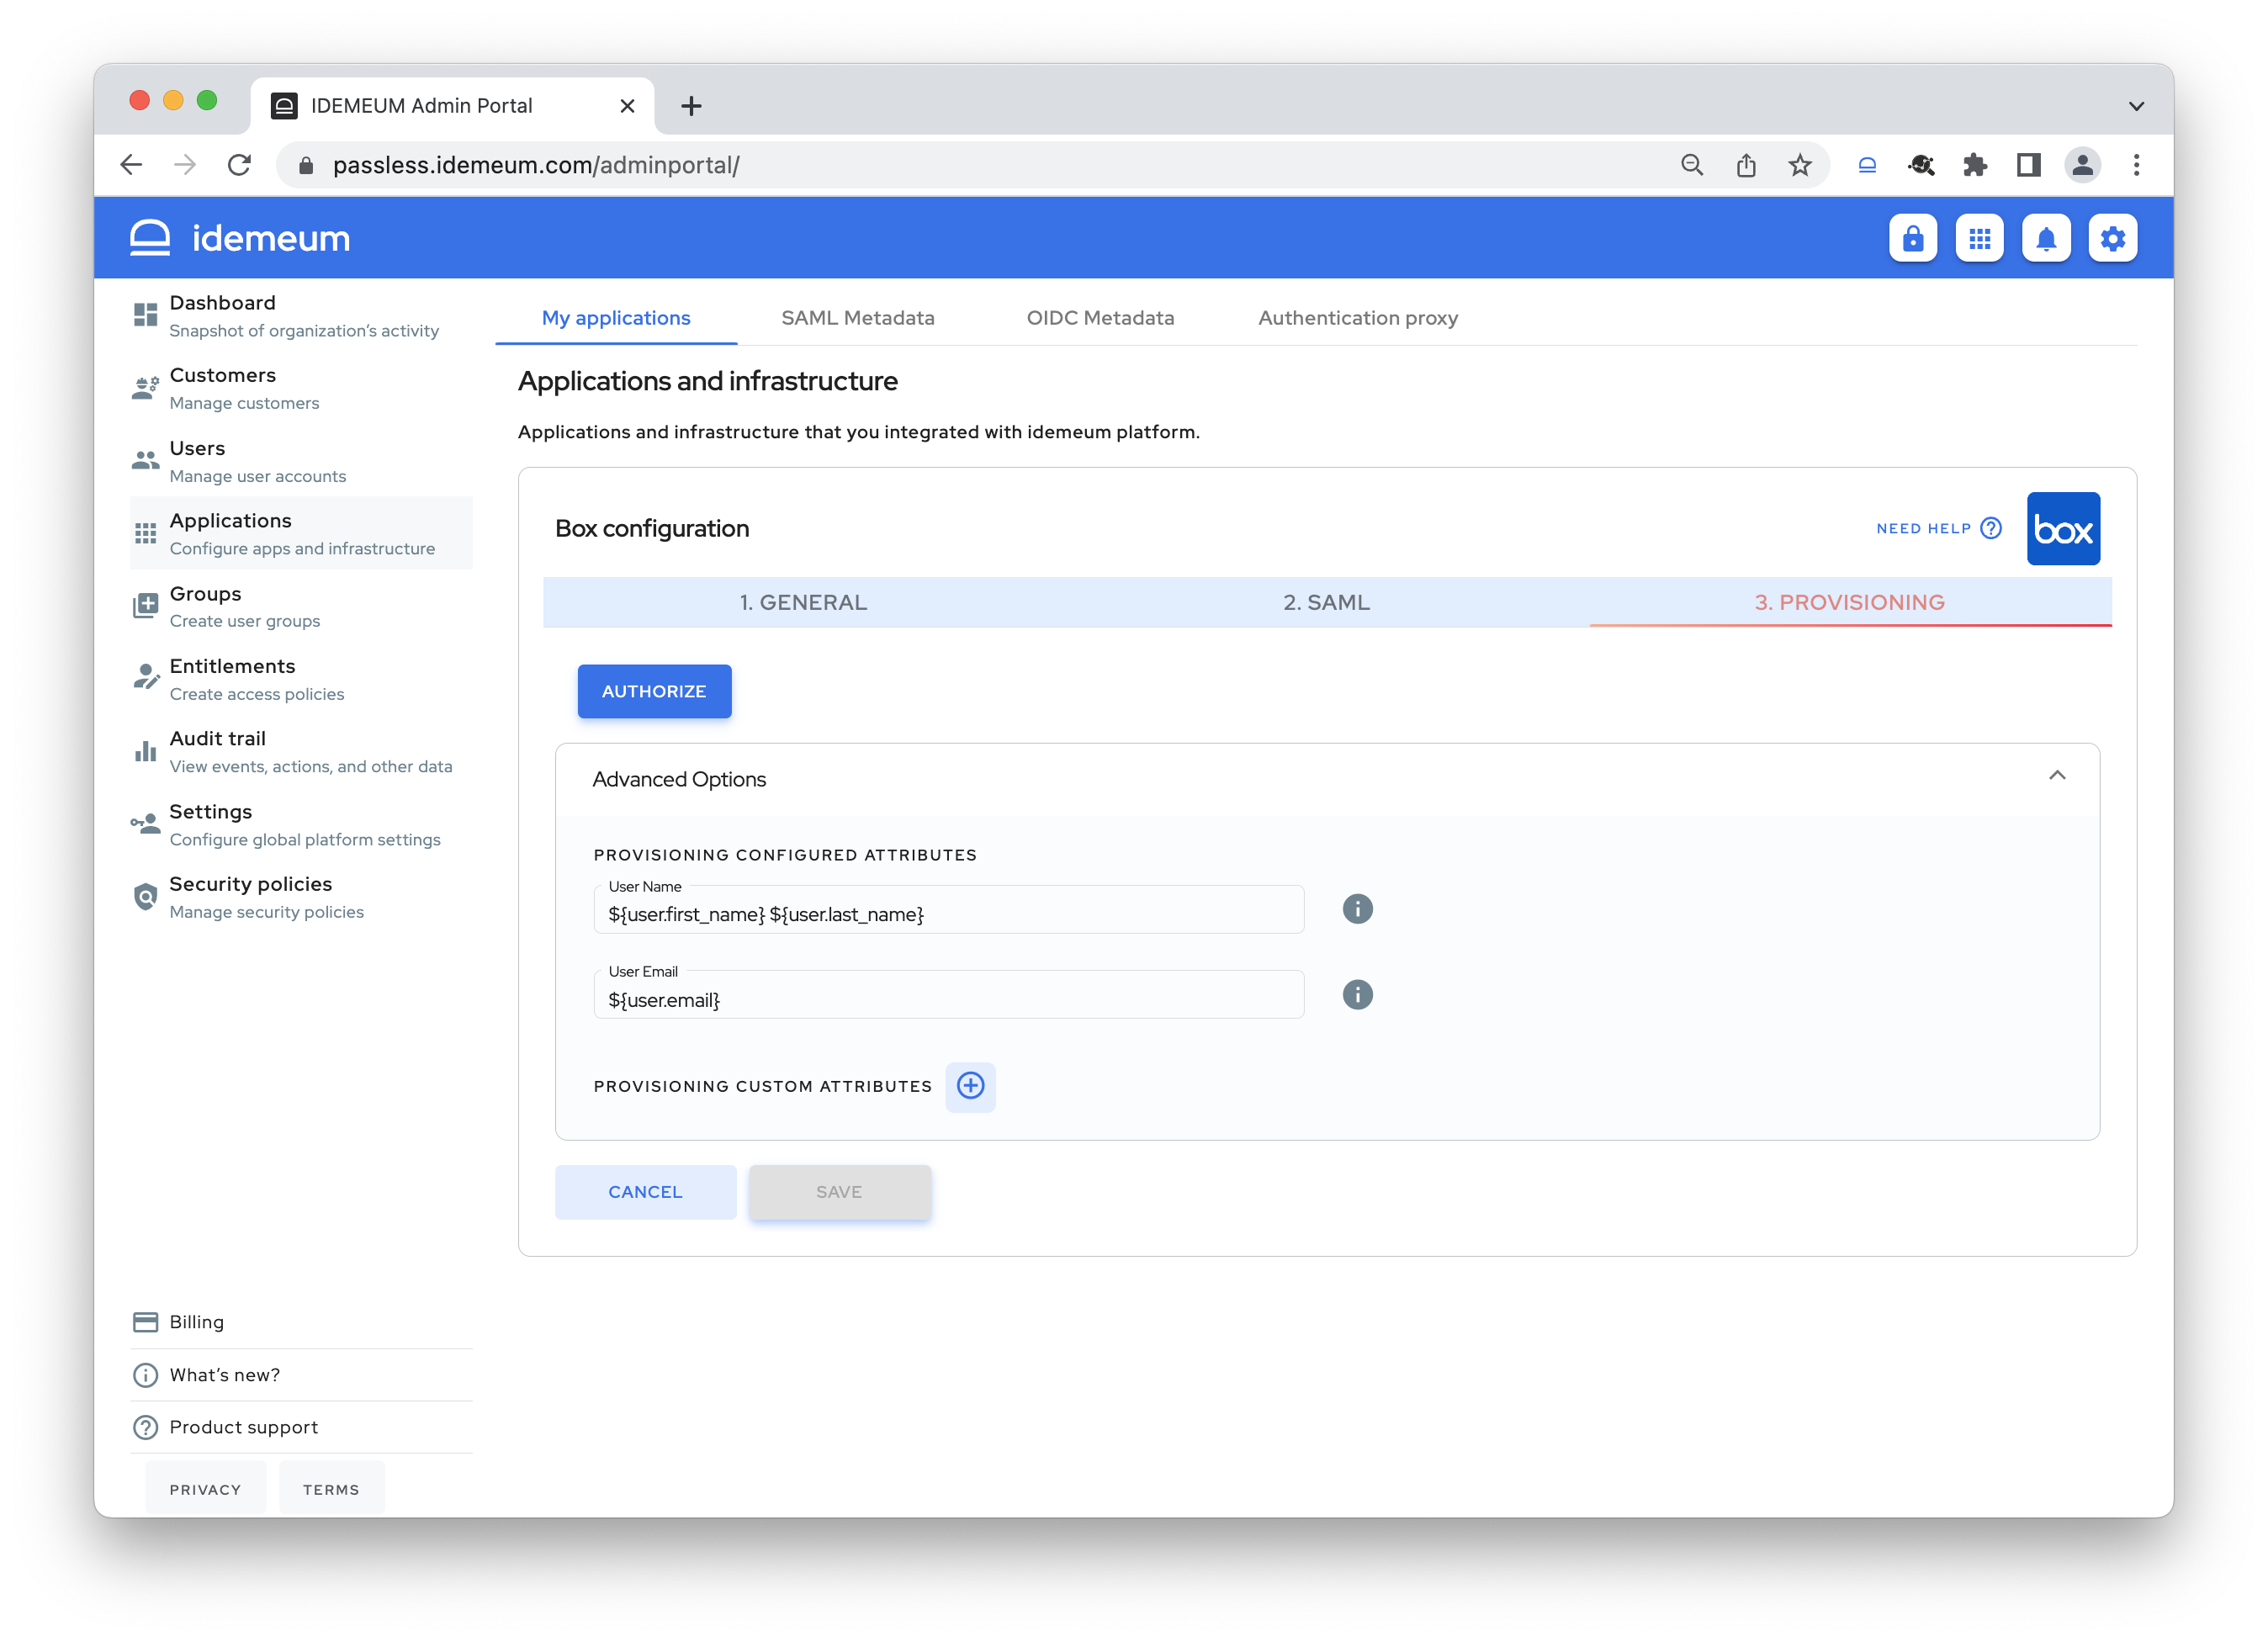Open the browser three-dot menu
This screenshot has height=1642, width=2268.
click(x=2136, y=165)
